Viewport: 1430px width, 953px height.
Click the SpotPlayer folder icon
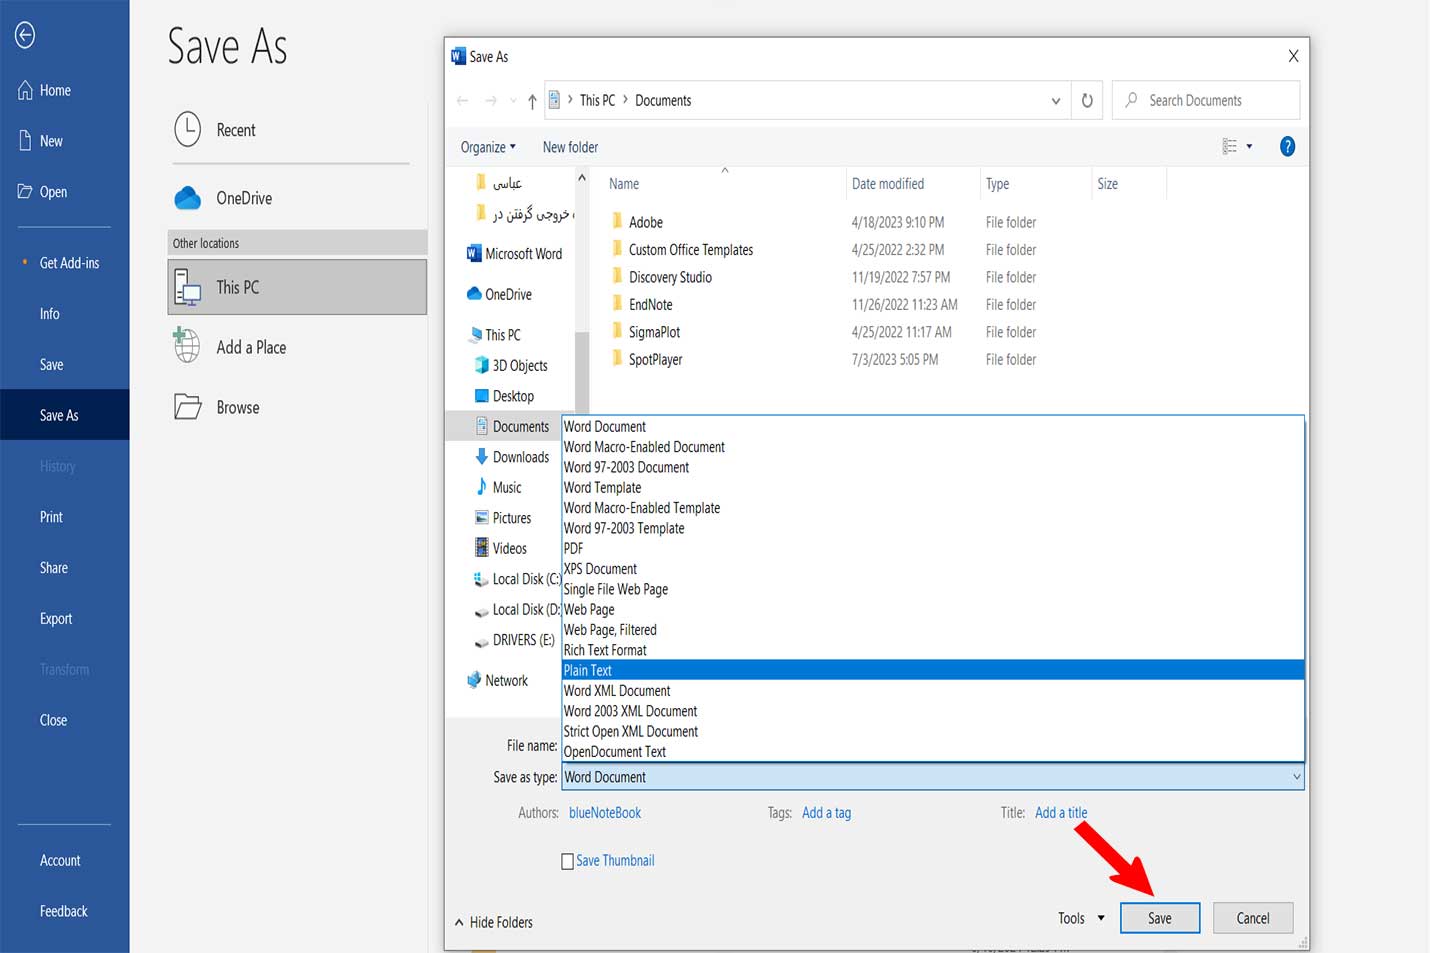[x=617, y=359]
